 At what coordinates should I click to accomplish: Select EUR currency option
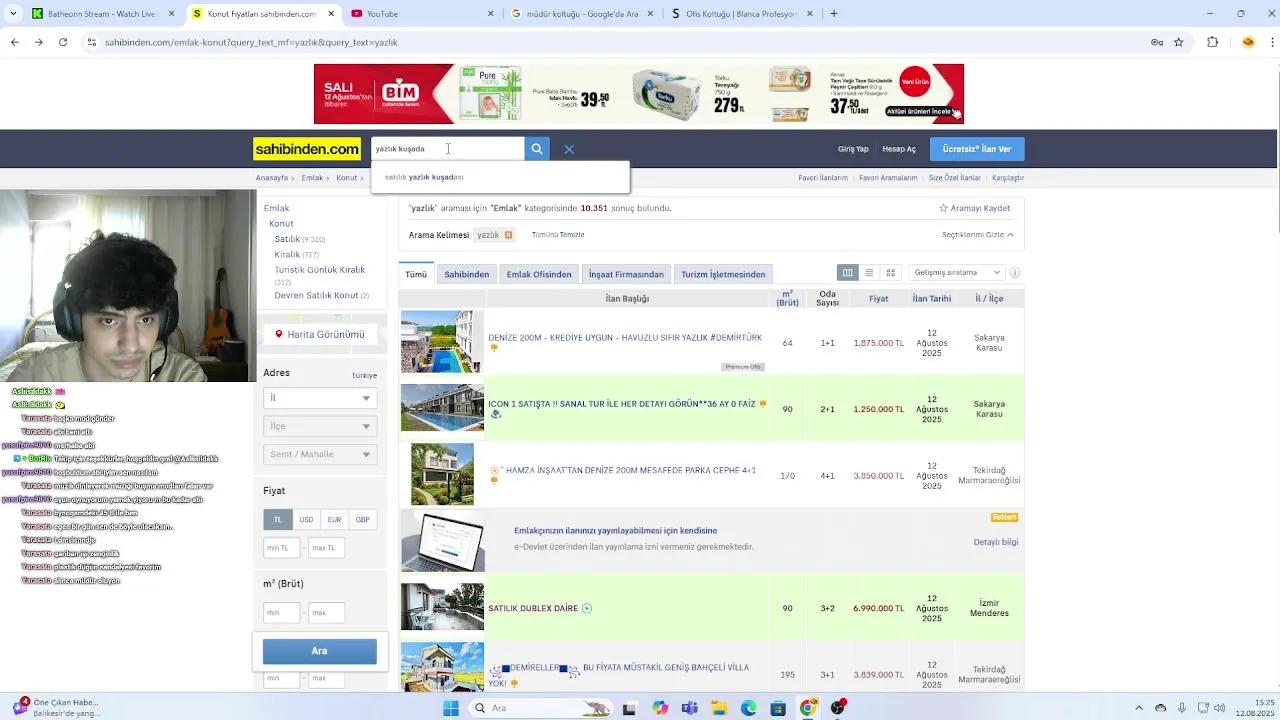point(334,519)
